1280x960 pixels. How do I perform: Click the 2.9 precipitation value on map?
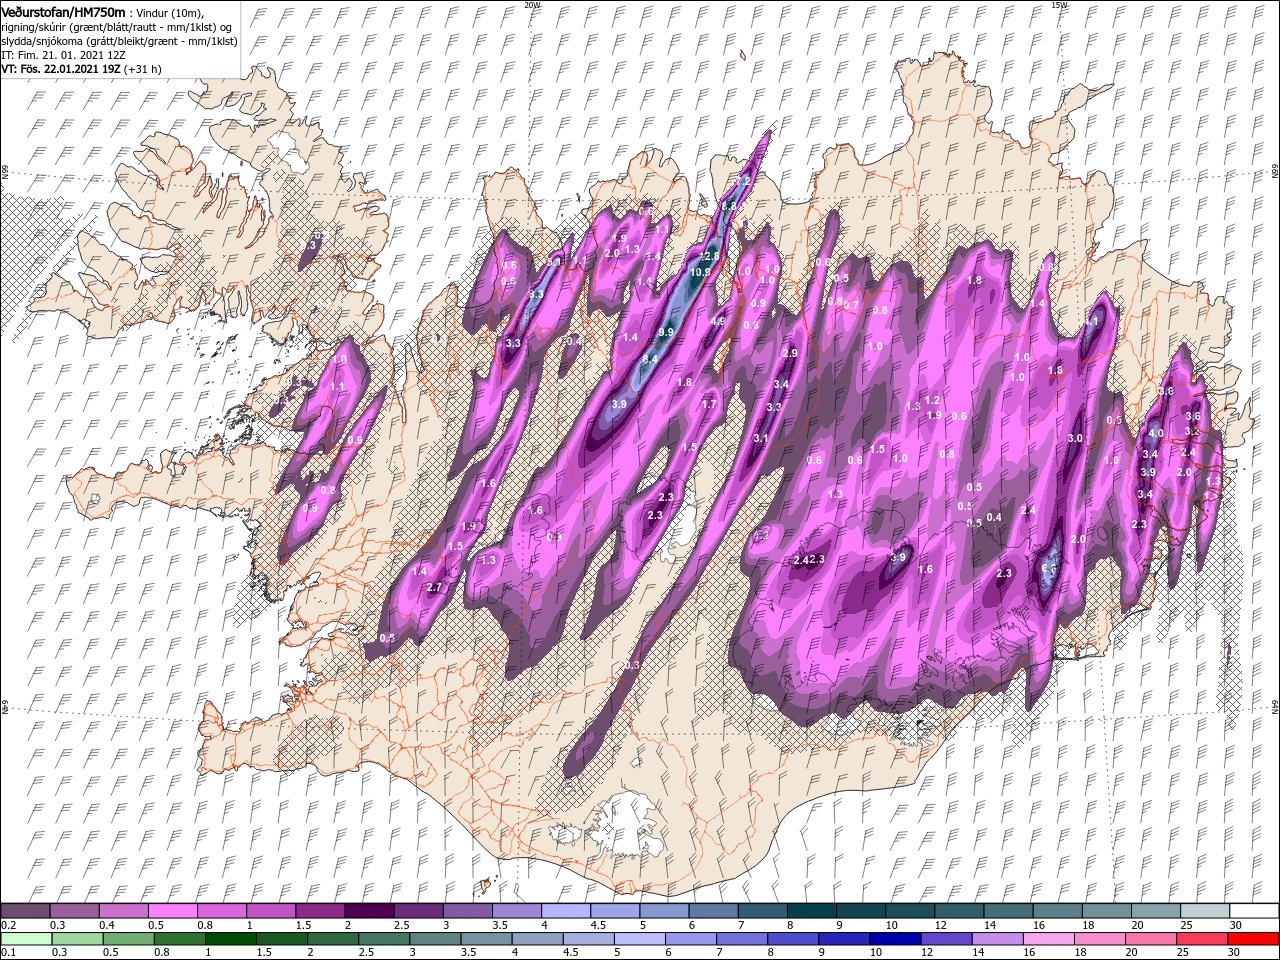pos(790,354)
